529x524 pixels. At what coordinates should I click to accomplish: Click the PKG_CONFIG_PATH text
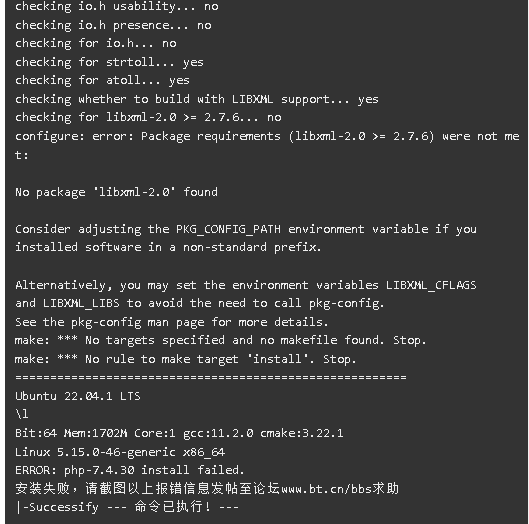point(228,229)
